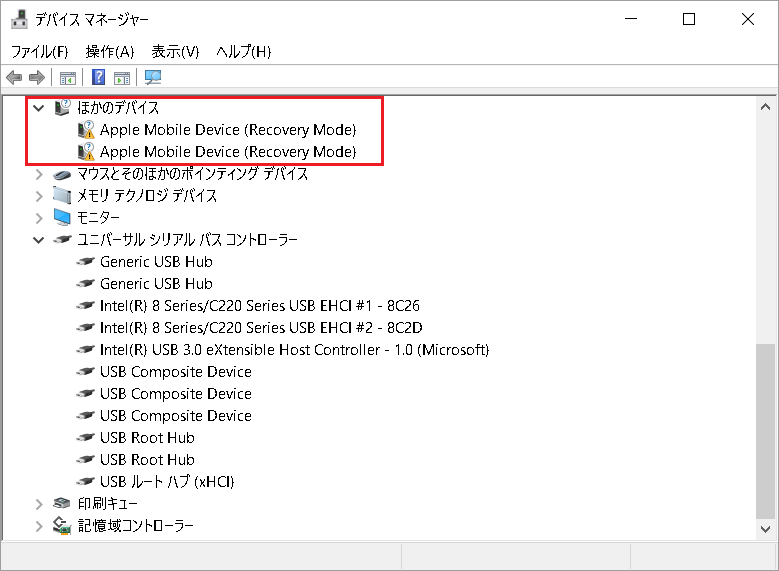
Task: Select the ほかのデバイス label
Action: 118,108
